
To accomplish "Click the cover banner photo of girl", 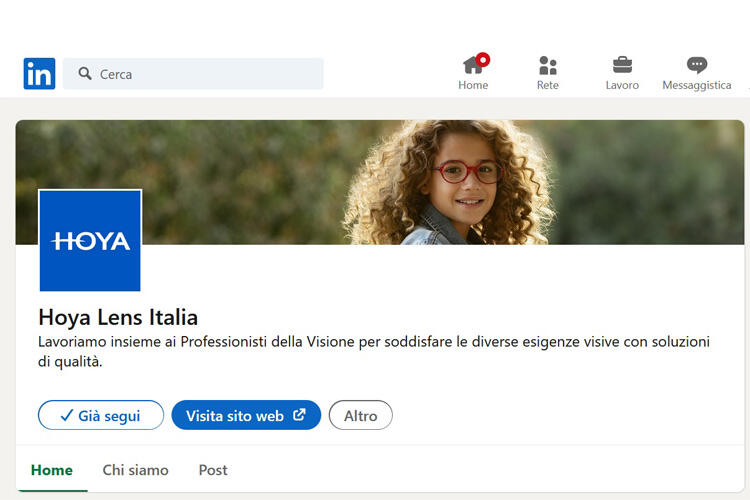I will (380, 182).
